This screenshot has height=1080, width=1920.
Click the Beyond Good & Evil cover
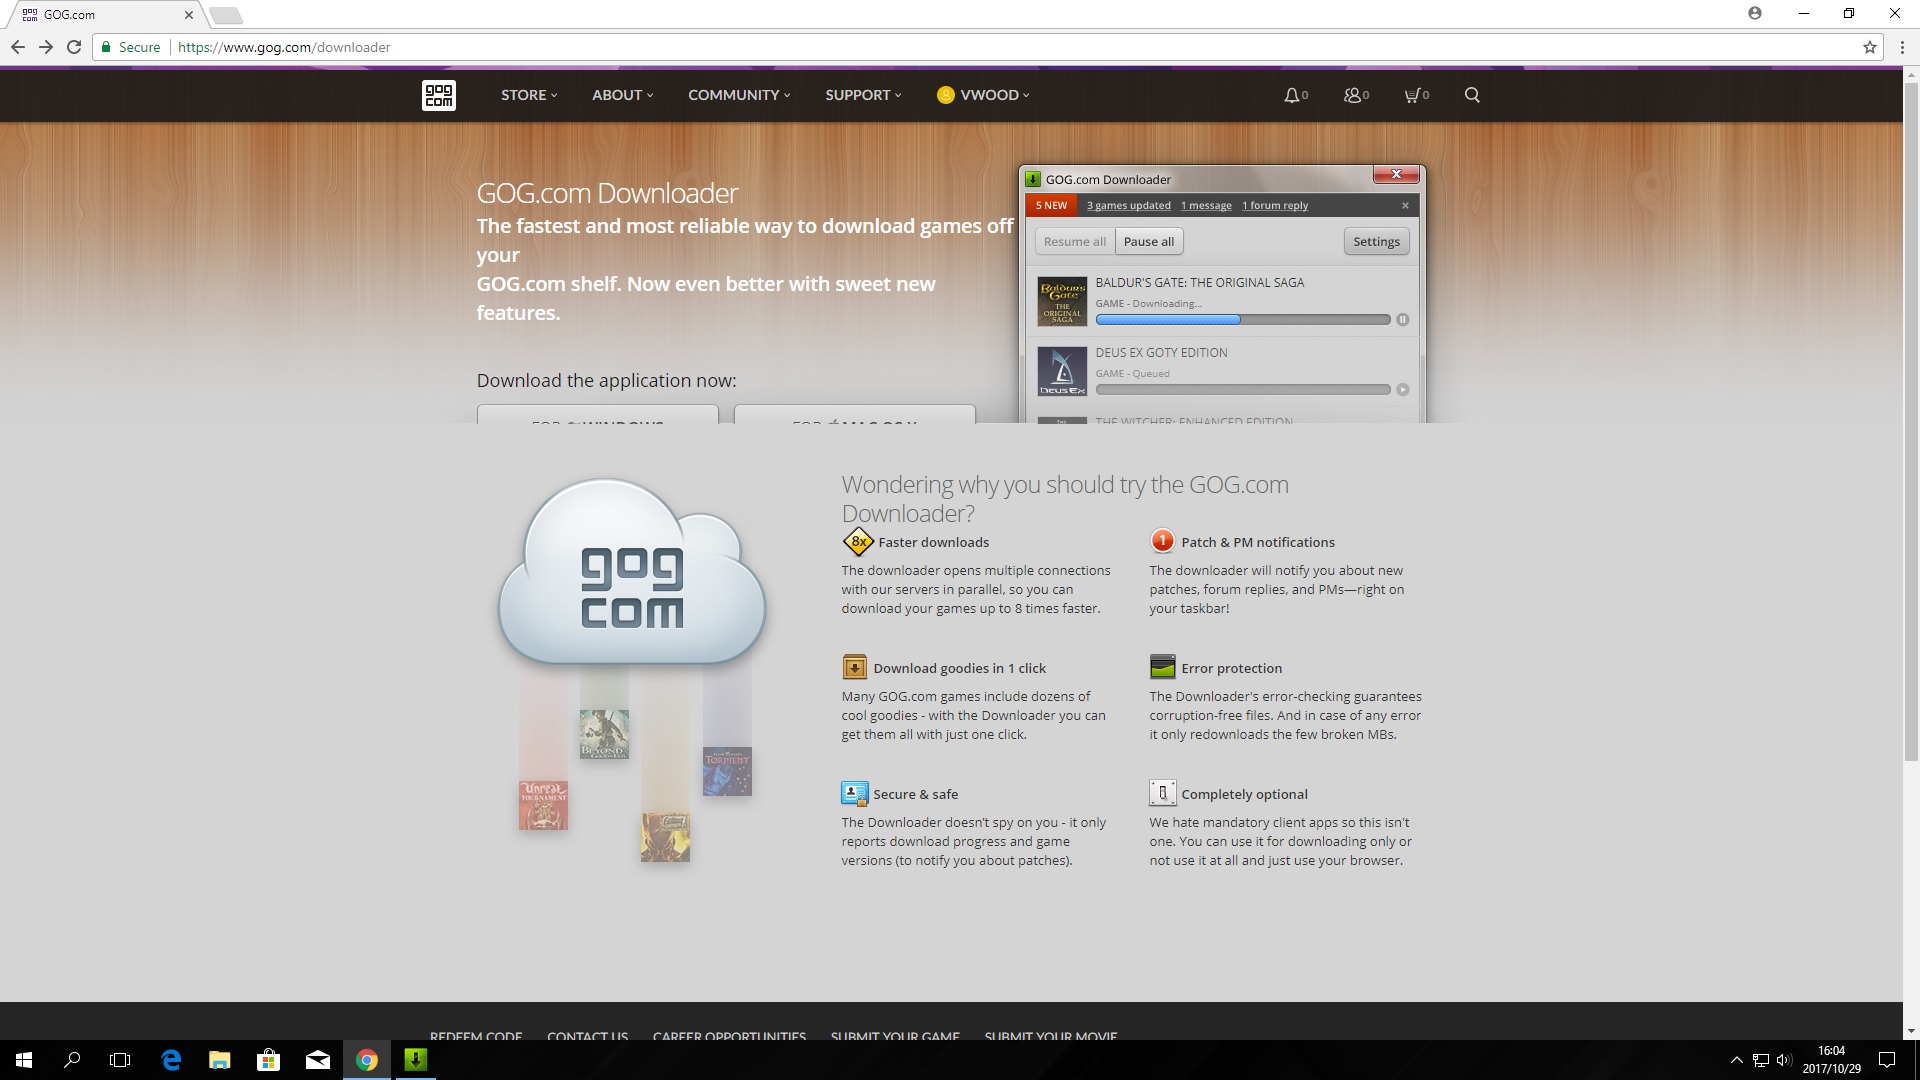(604, 734)
